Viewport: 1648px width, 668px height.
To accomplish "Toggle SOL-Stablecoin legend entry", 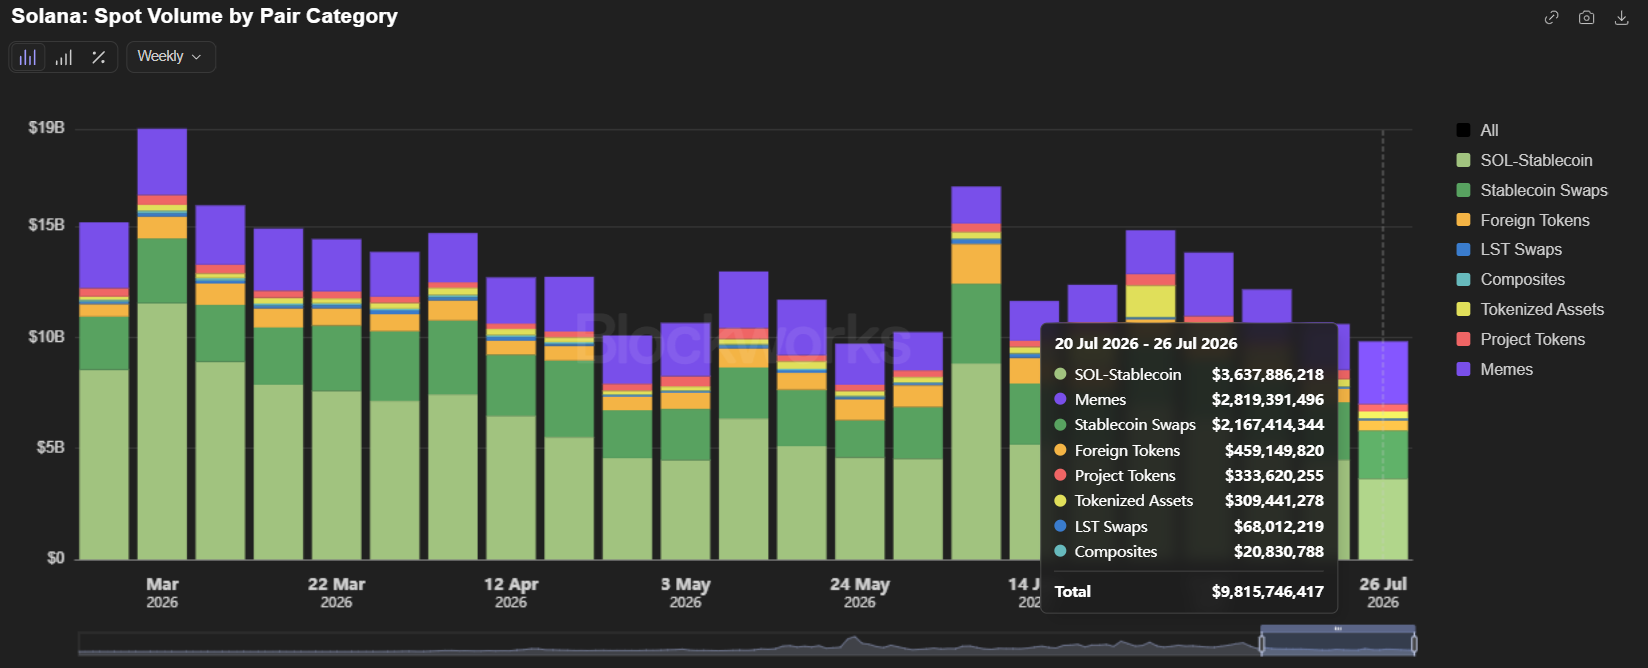I will point(1524,160).
